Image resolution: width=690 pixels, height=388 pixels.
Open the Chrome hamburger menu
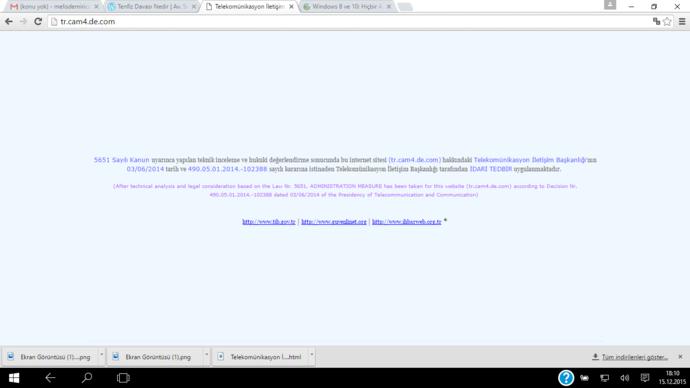point(682,22)
